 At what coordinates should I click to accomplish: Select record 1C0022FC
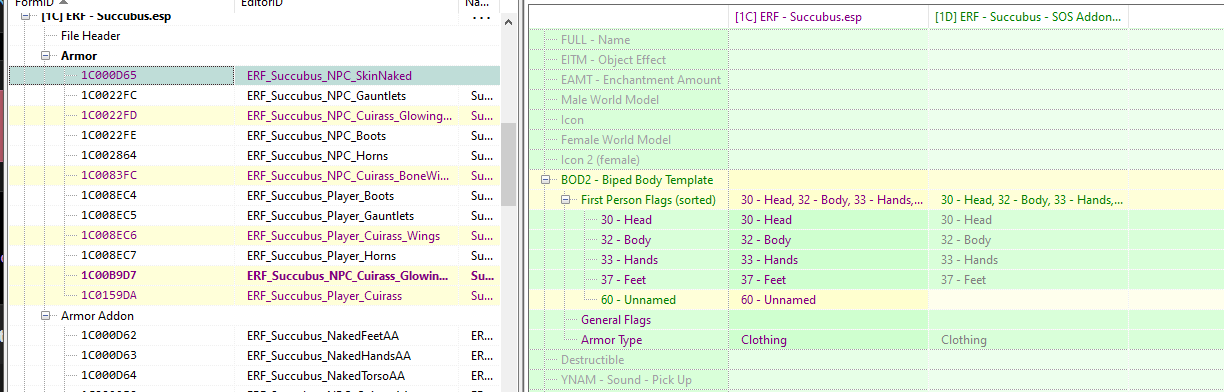(x=109, y=96)
